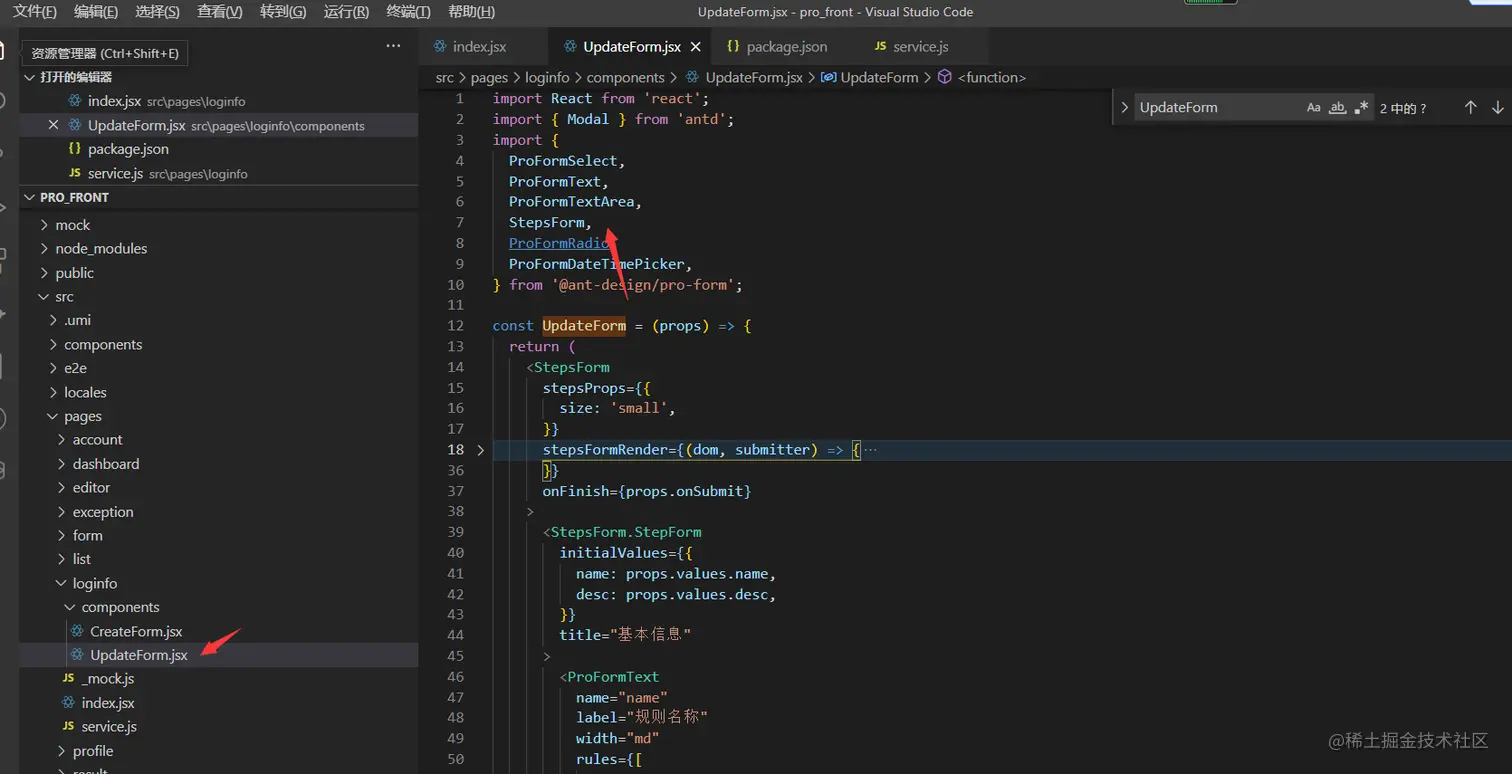Open the Terminal menu (终端)

(x=408, y=12)
